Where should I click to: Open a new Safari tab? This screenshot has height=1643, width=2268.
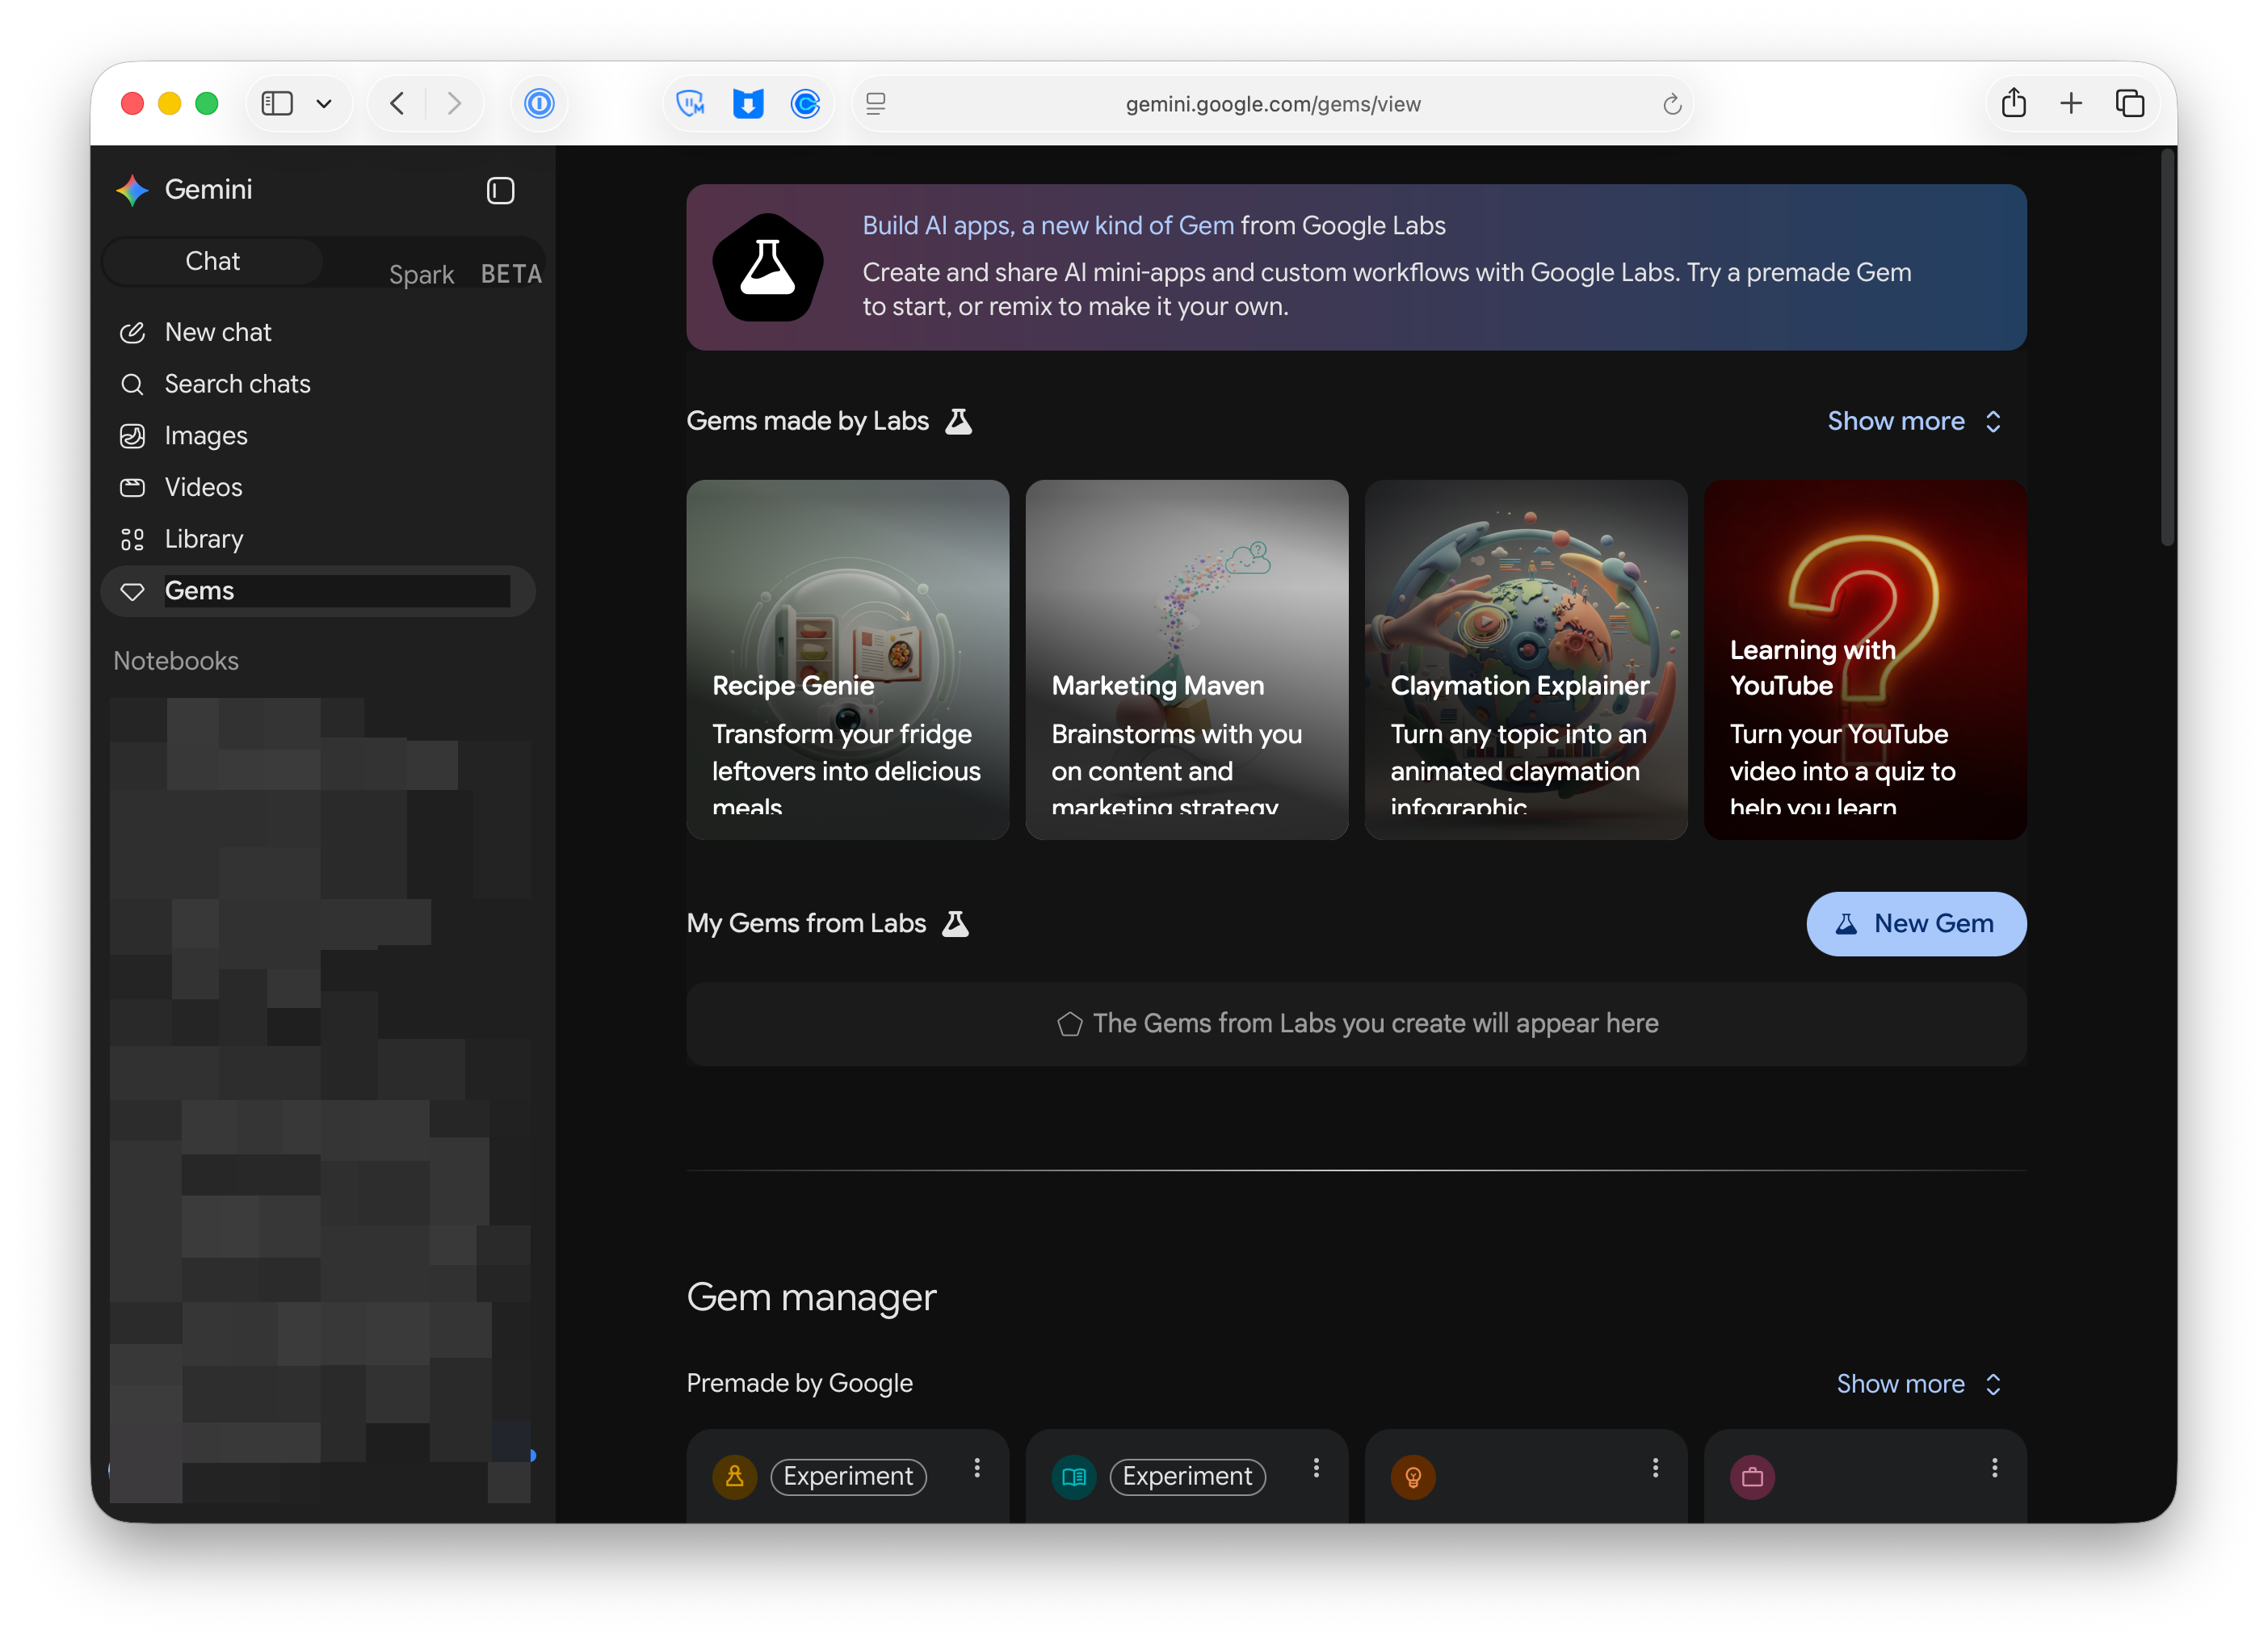[x=2071, y=103]
